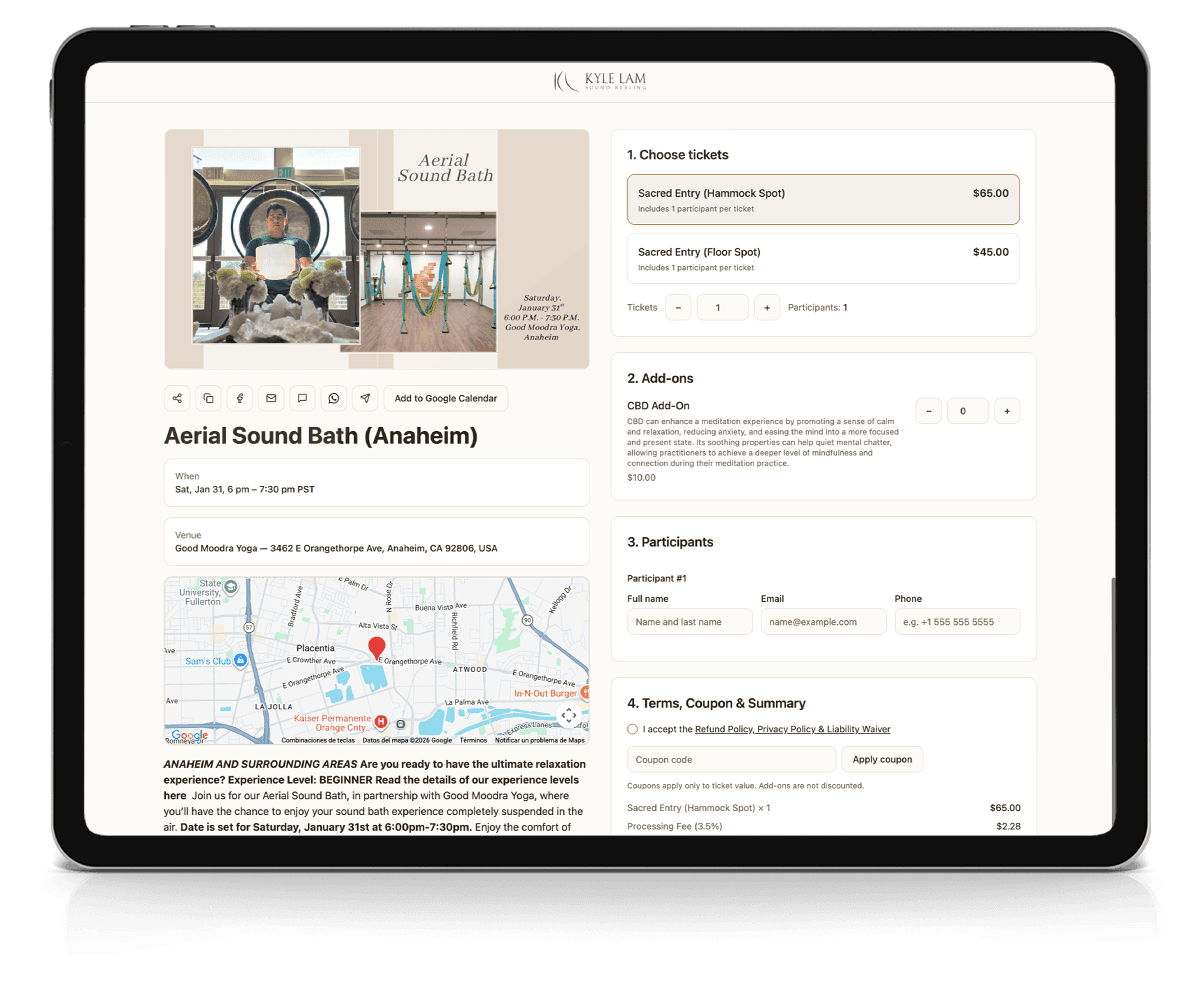1200x996 pixels.
Task: Select the Sacred Entry Hammock Spot ticket
Action: (x=822, y=199)
